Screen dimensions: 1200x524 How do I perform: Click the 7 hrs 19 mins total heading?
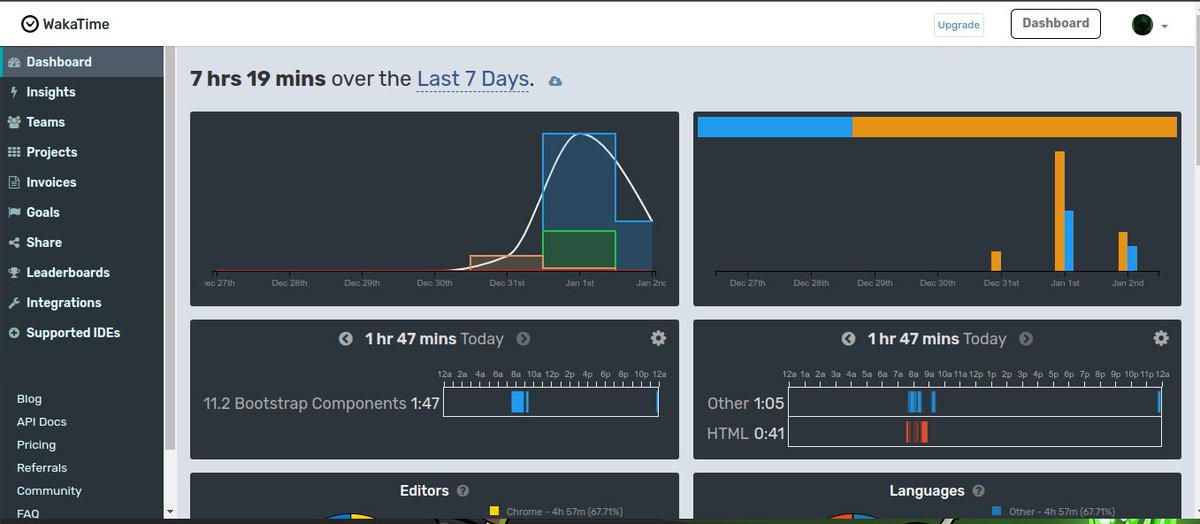point(258,78)
